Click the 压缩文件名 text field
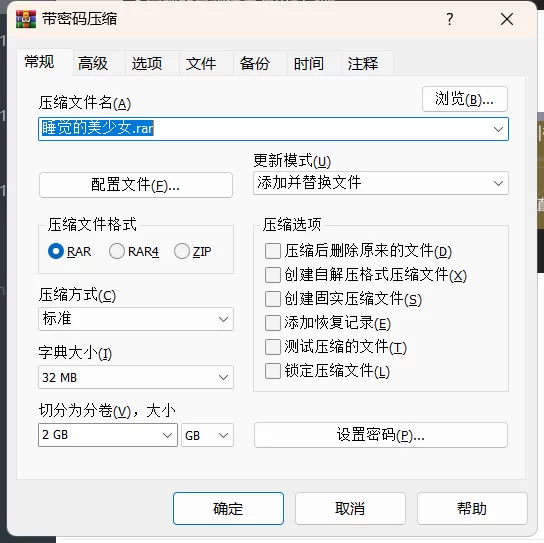The image size is (544, 543). 273,129
